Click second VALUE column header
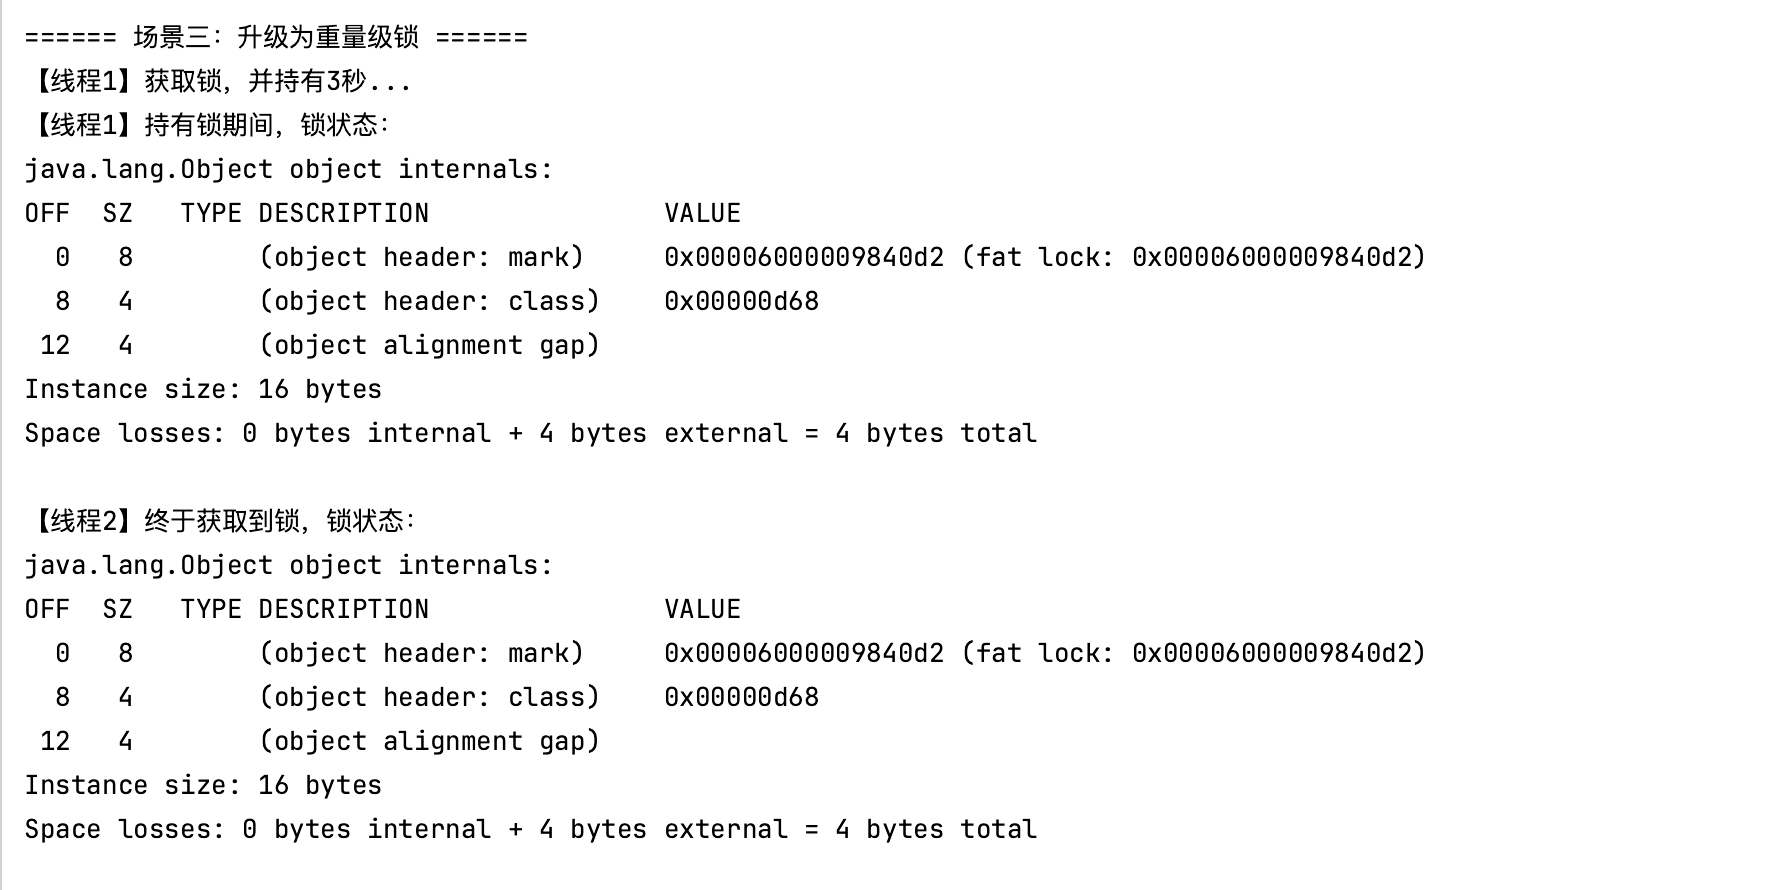This screenshot has height=890, width=1792. point(703,609)
